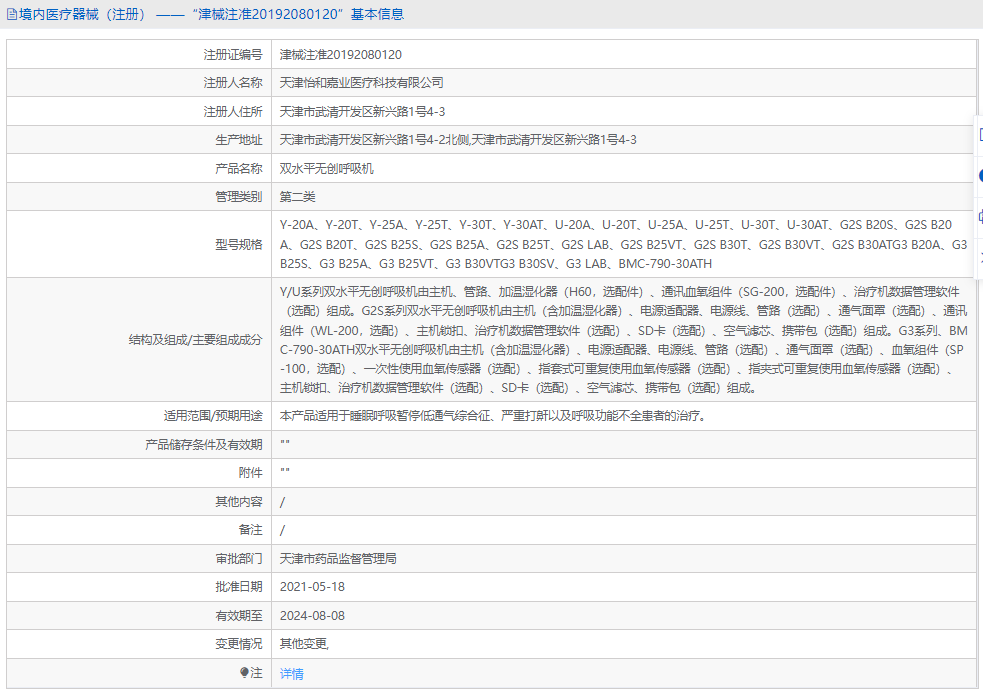Click approval department 天津市药品监督管理局
The width and height of the screenshot is (983, 694).
click(338, 558)
